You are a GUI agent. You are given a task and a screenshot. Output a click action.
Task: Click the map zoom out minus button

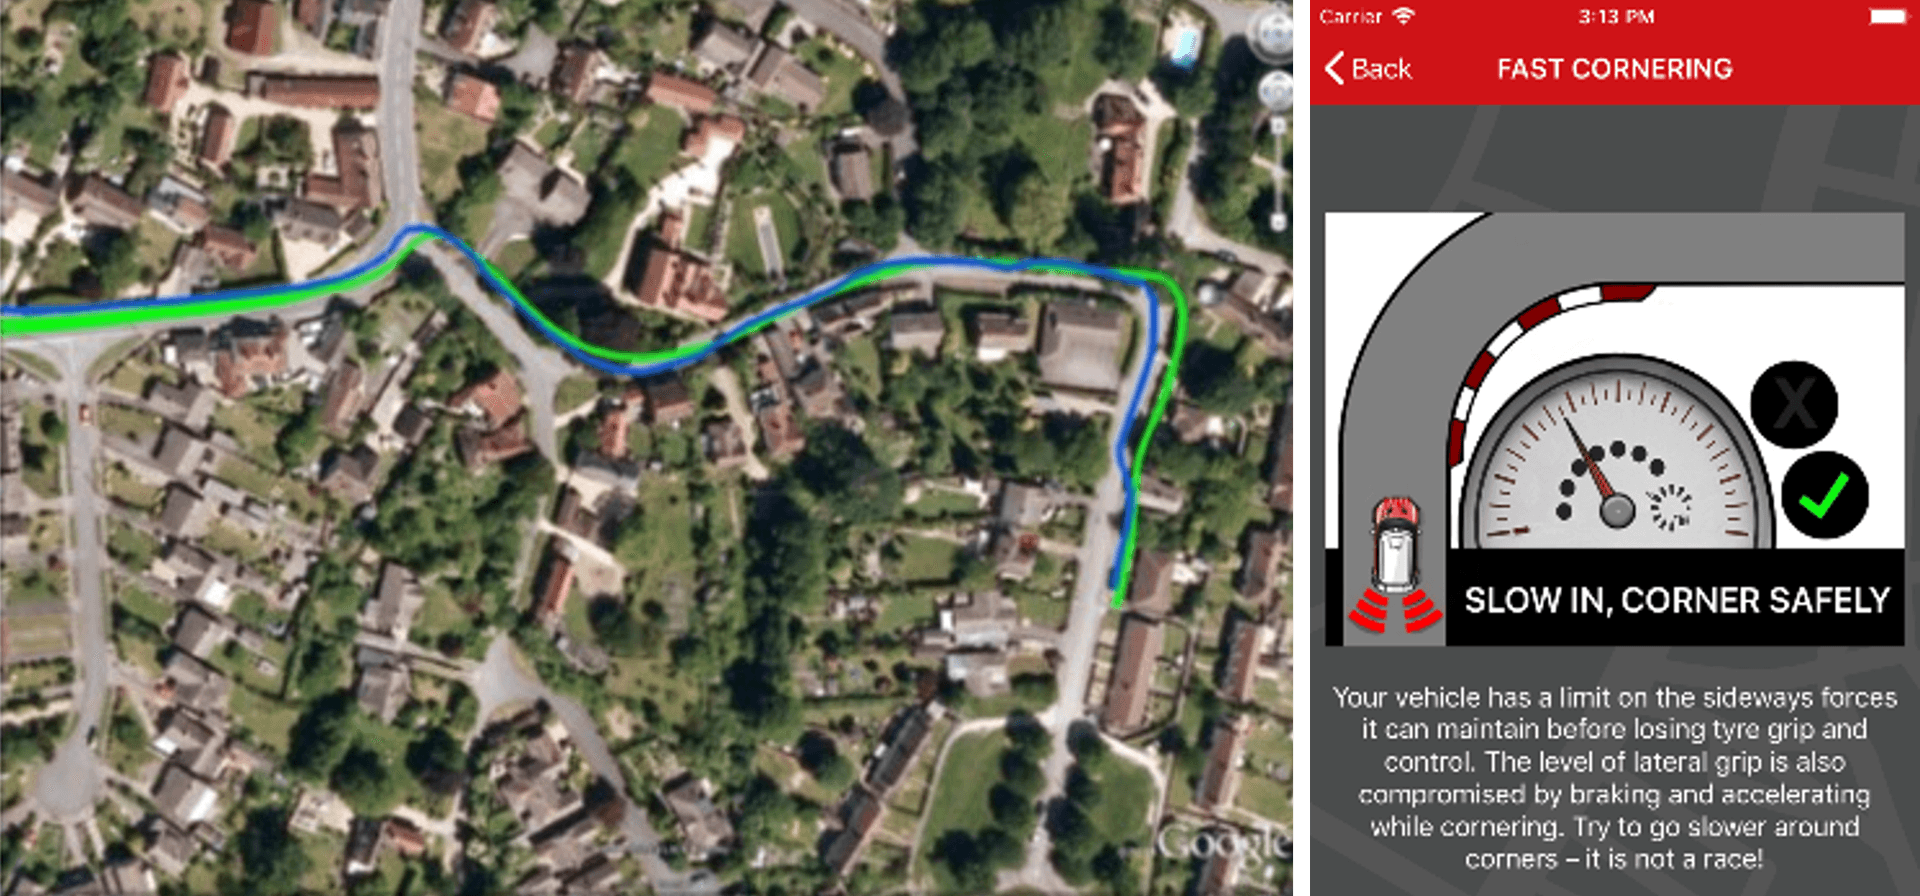(1278, 222)
